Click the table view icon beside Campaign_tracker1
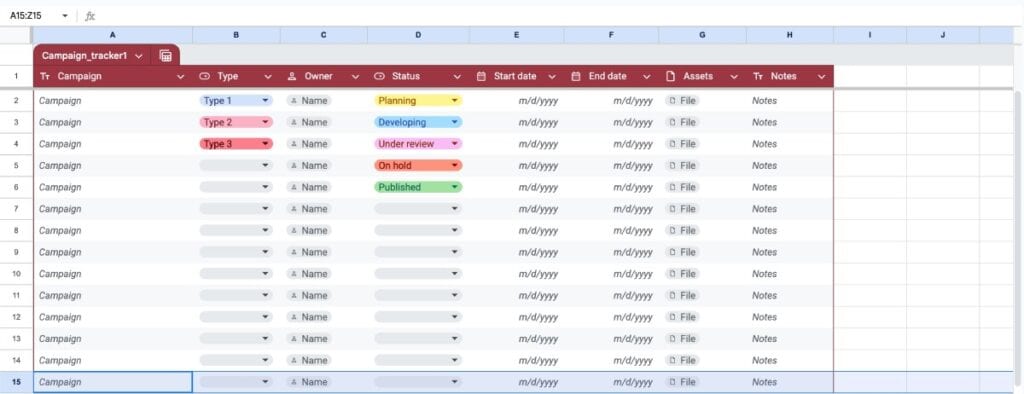Image resolution: width=1024 pixels, height=394 pixels. click(x=166, y=56)
